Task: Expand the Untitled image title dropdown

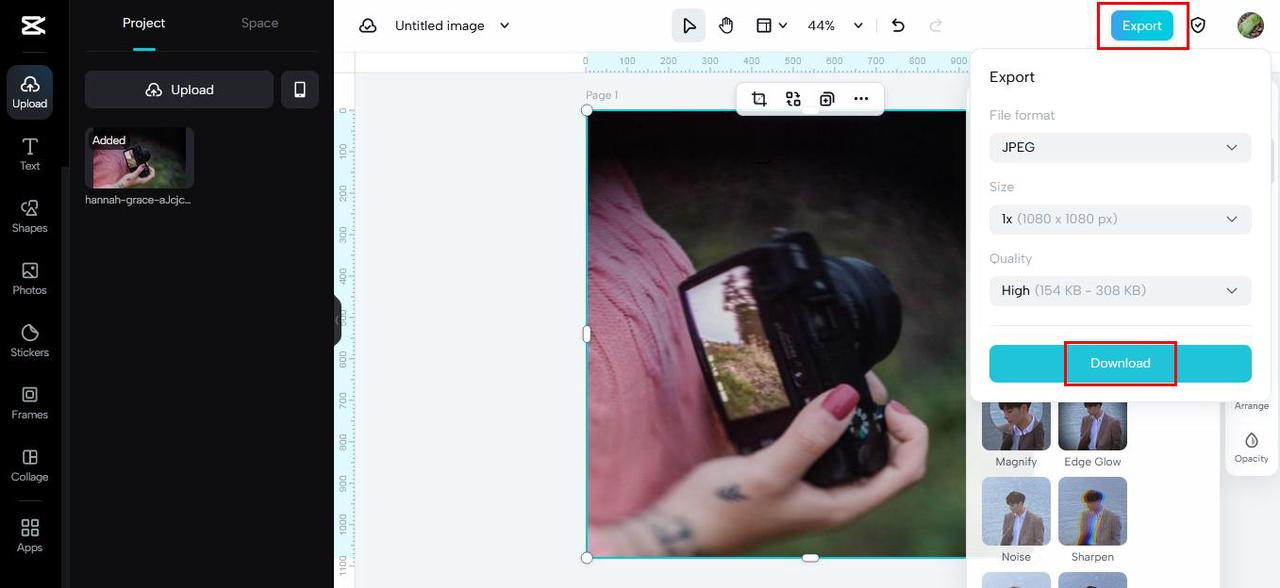Action: tap(505, 26)
